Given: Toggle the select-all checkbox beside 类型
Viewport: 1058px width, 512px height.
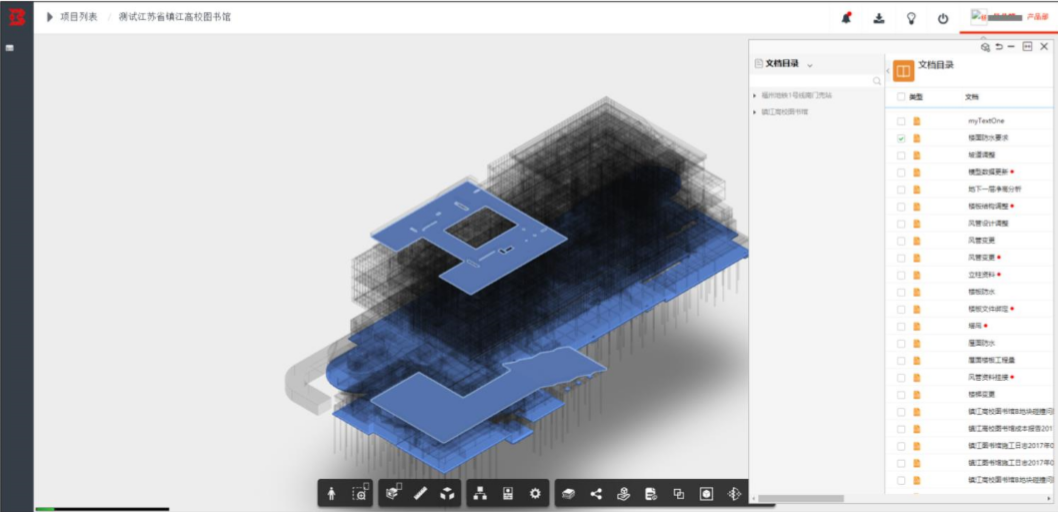Looking at the screenshot, I should tap(901, 97).
